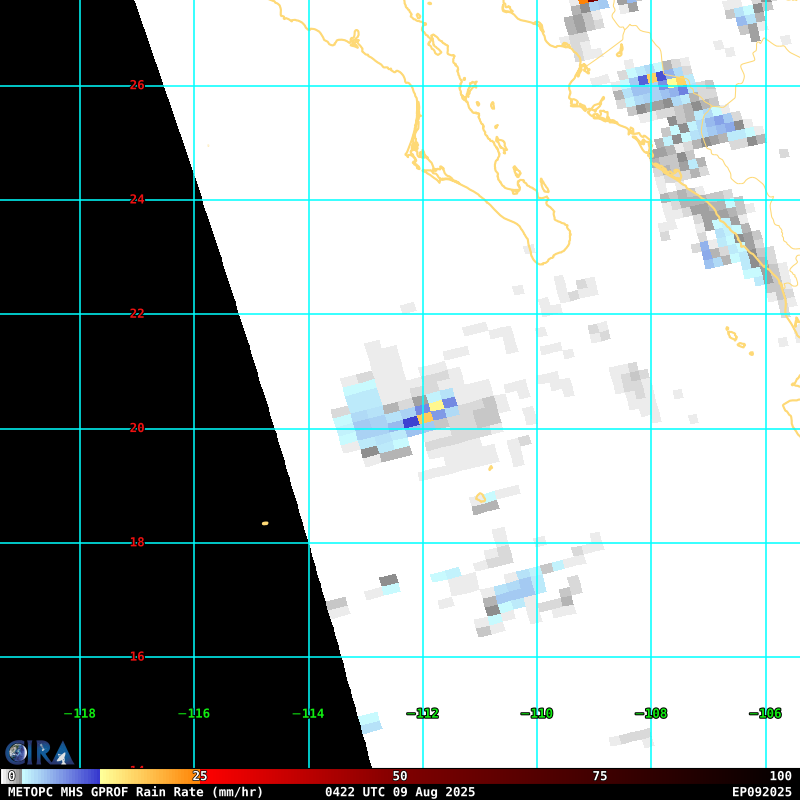
Task: Select the -114 longitude label
Action: (x=308, y=714)
